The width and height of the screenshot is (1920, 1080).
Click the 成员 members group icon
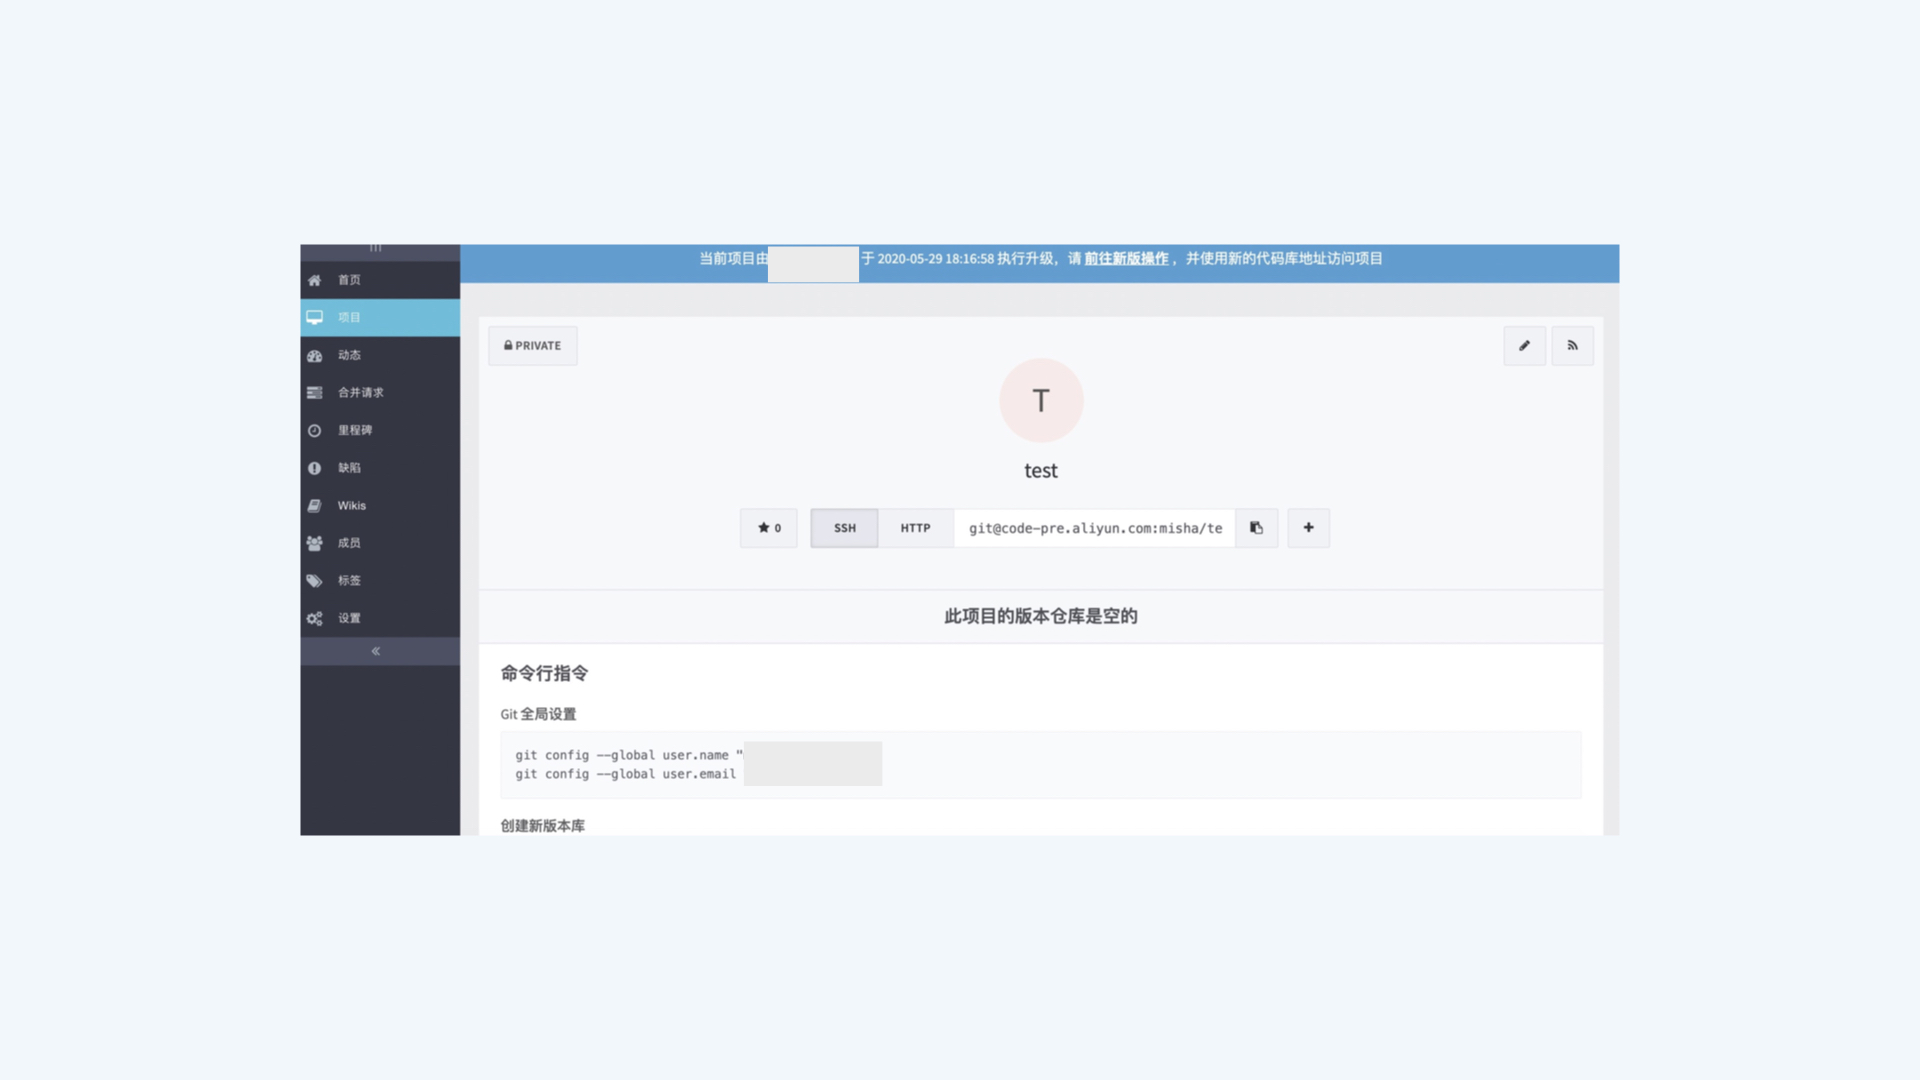[315, 543]
